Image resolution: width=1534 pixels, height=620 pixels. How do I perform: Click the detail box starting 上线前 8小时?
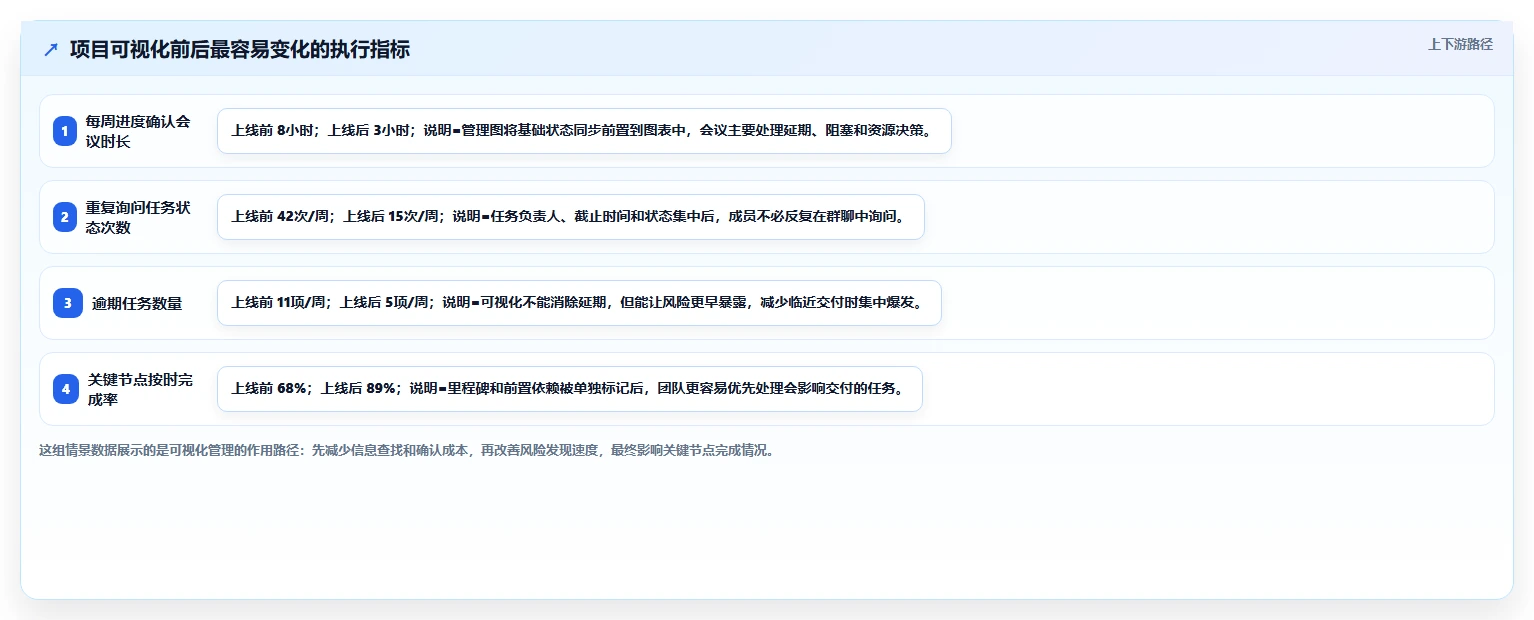(x=584, y=131)
